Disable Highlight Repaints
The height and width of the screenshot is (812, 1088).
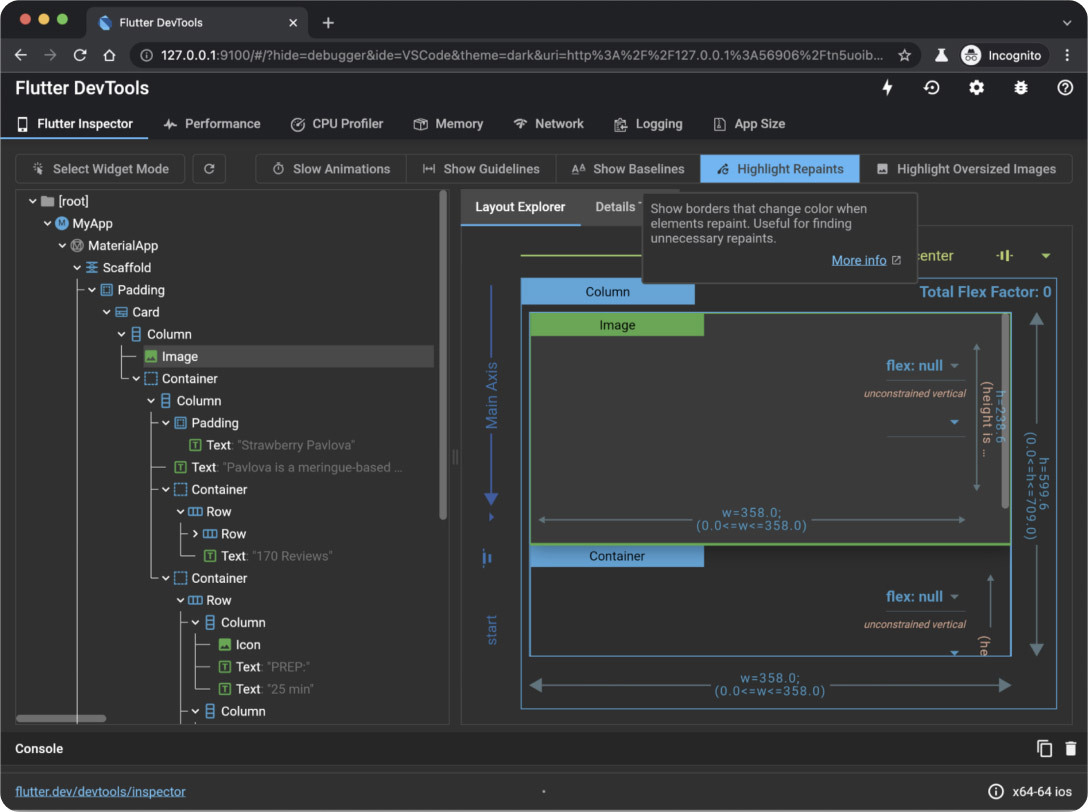tap(779, 169)
